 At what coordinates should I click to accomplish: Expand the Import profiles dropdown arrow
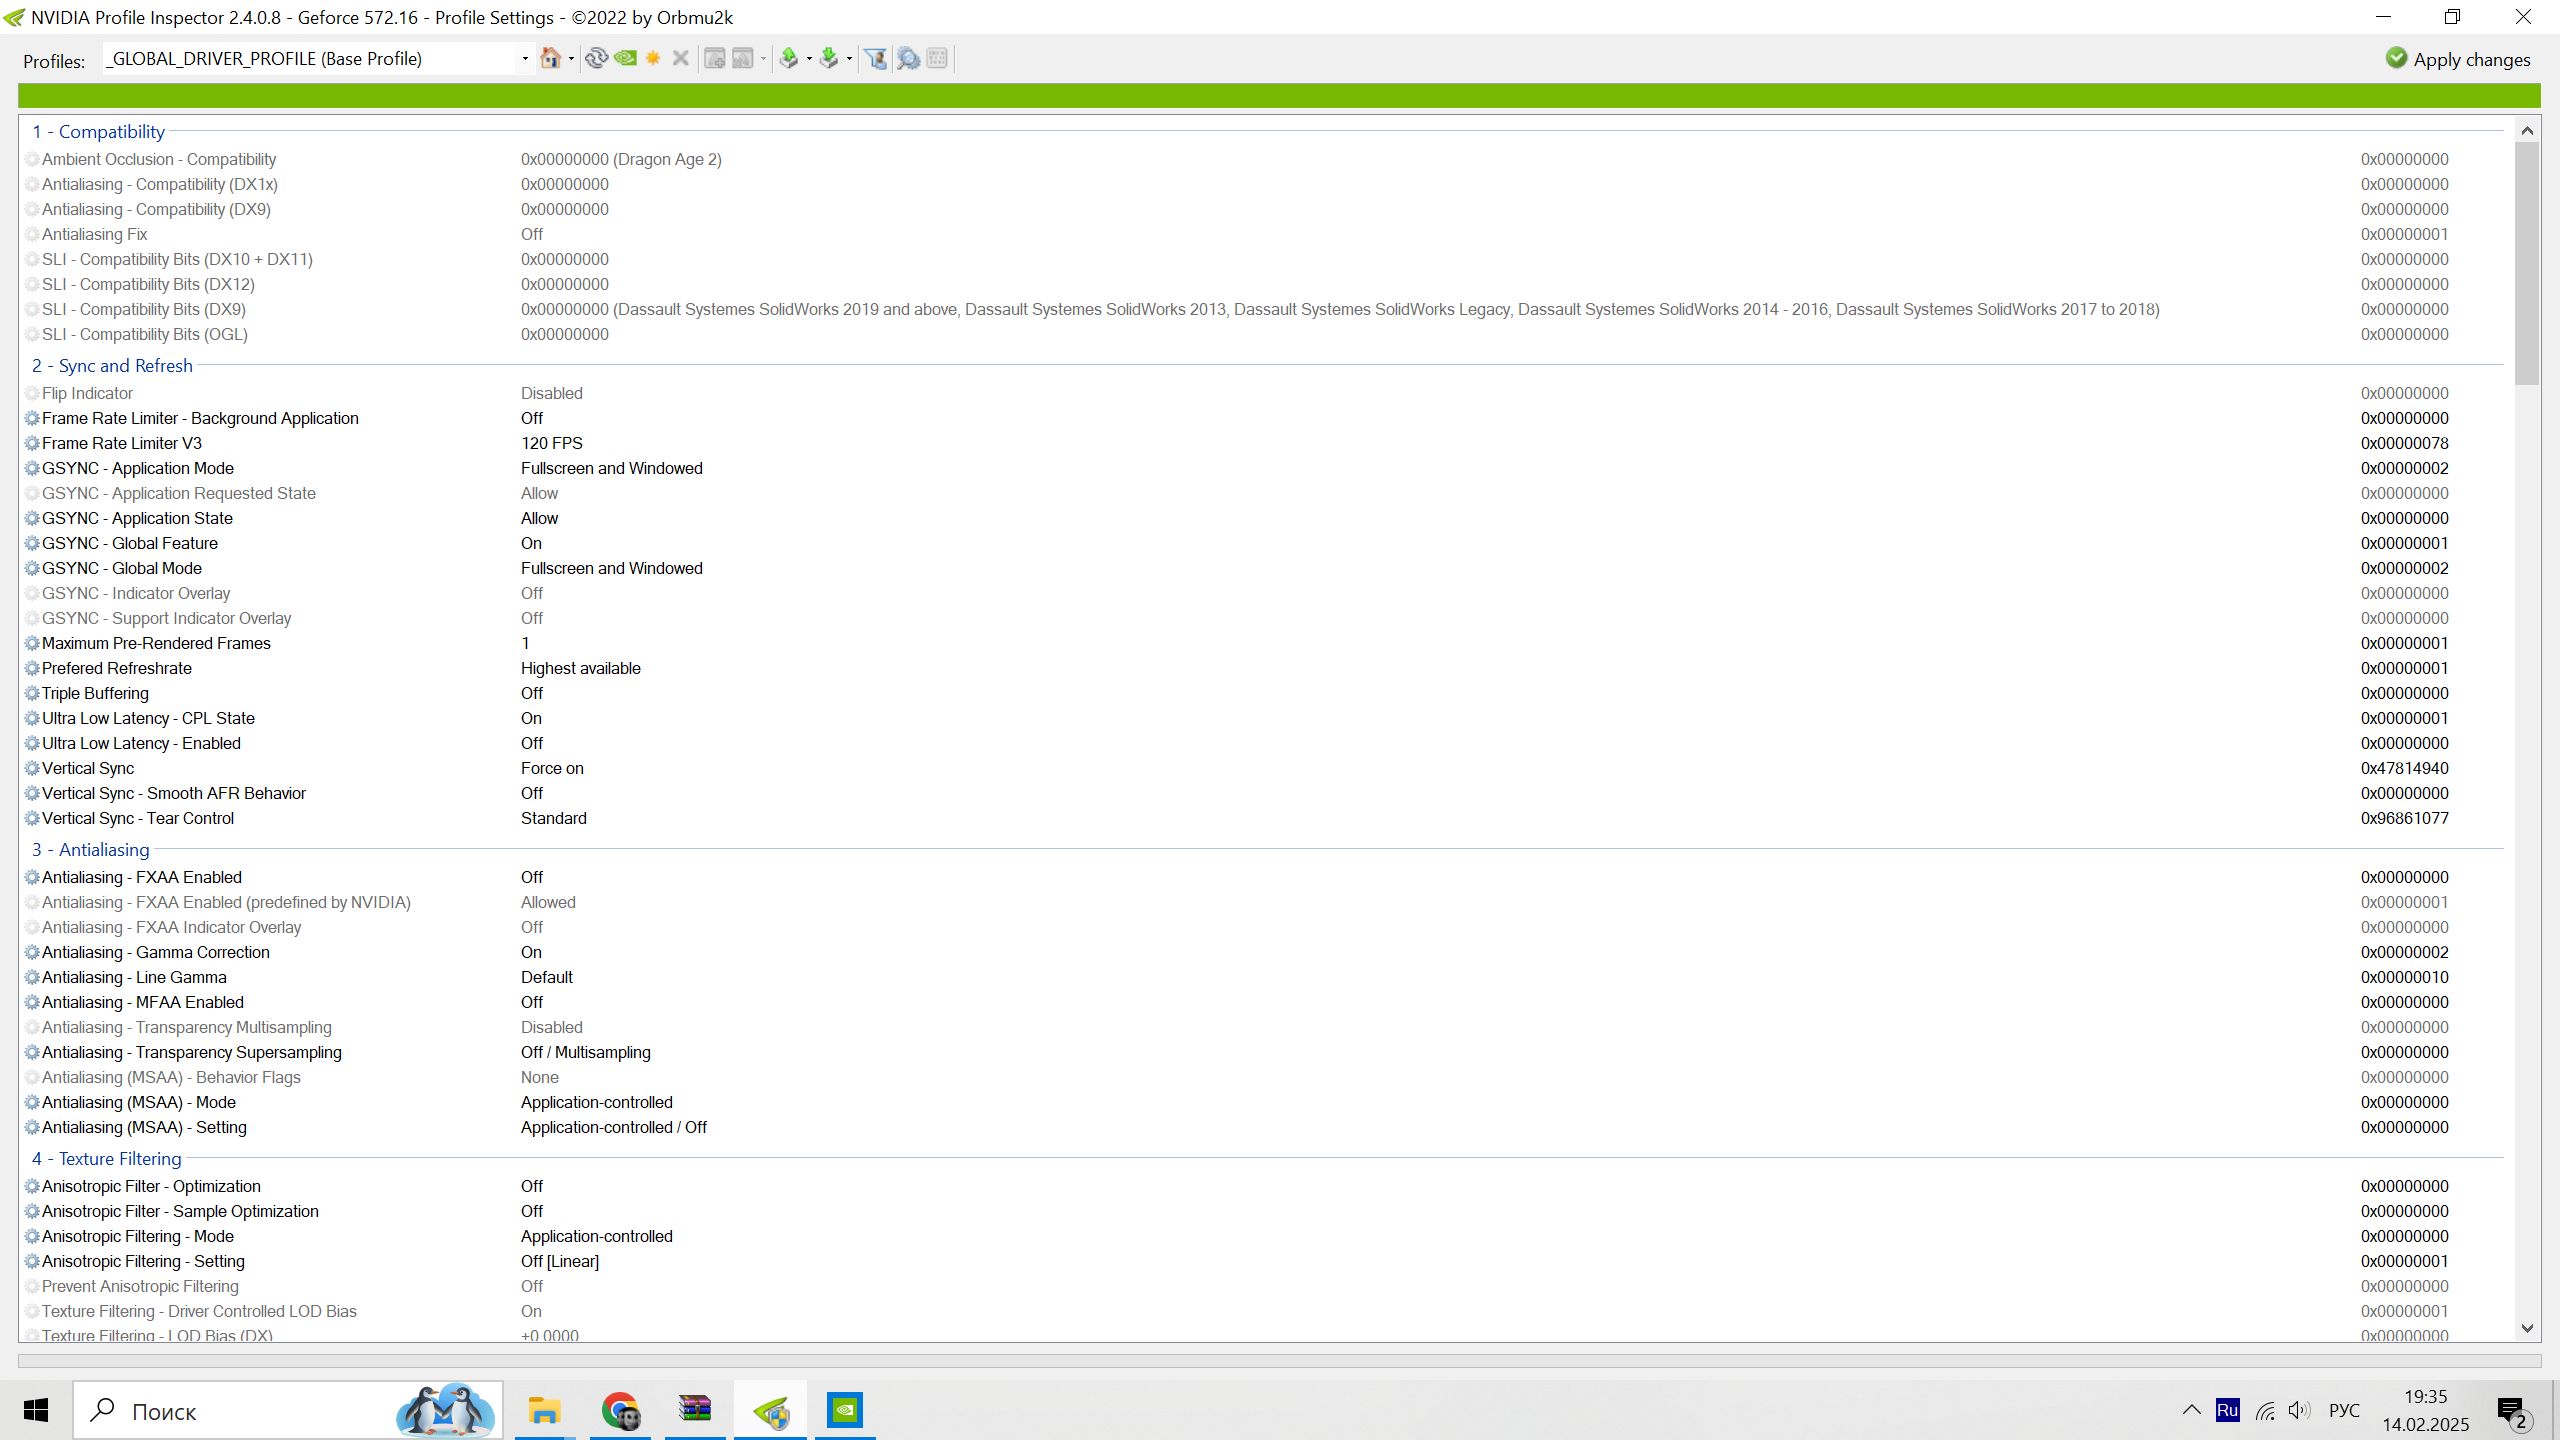coord(849,59)
